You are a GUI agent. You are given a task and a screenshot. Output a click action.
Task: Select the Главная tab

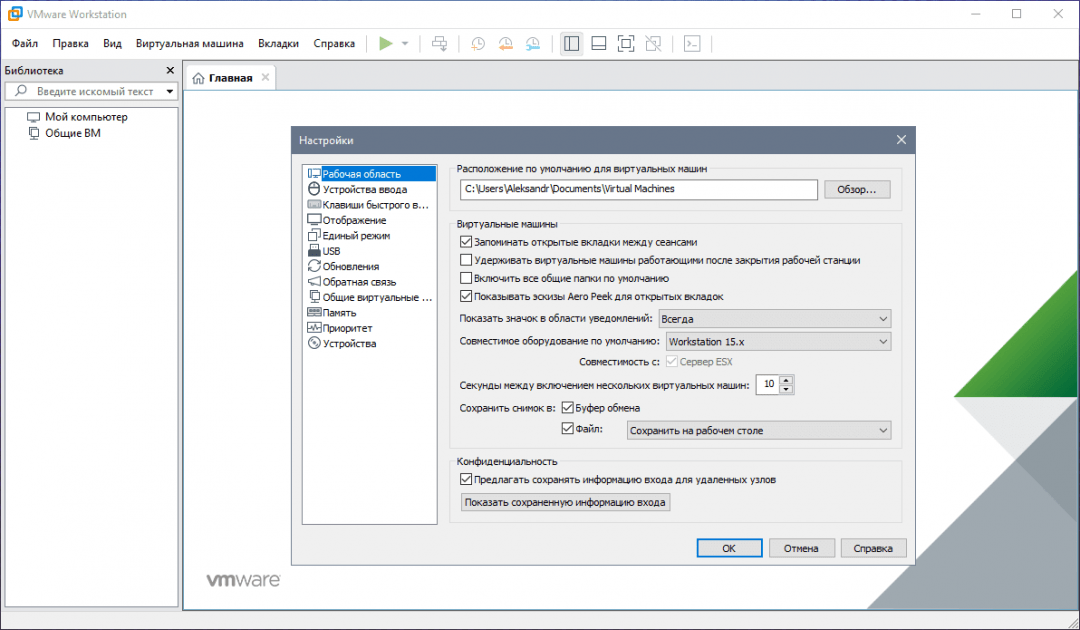(x=230, y=78)
